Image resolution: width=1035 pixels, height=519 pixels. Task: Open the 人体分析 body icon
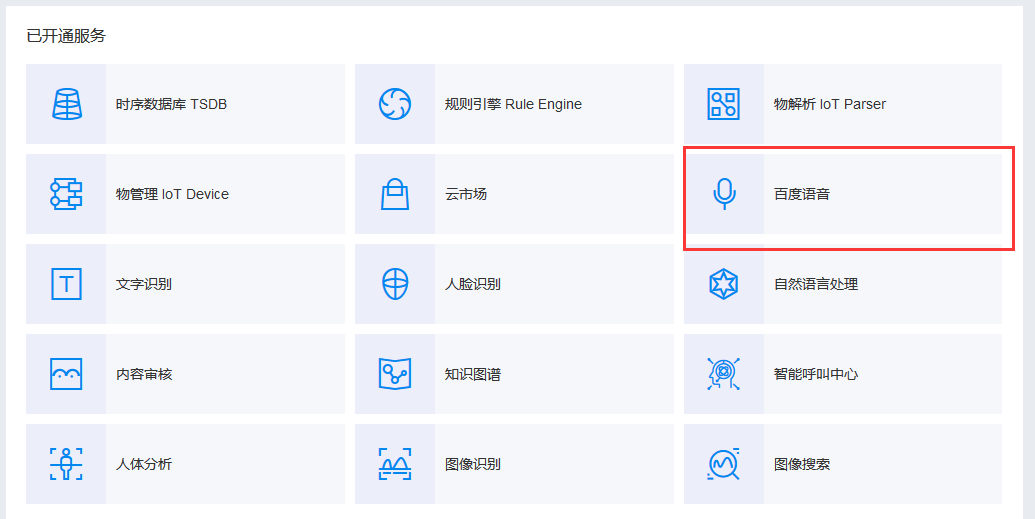click(67, 464)
